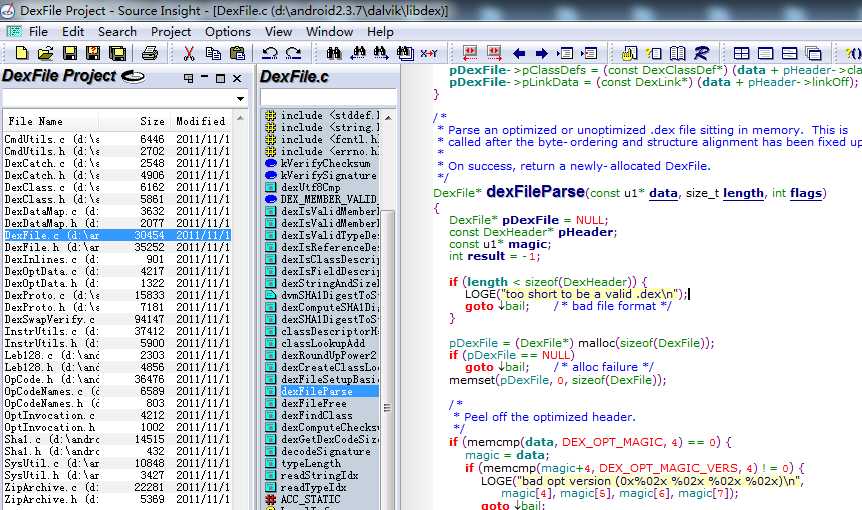The width and height of the screenshot is (862, 510).
Task: Click the Search Files binoculars icon
Action: click(405, 53)
